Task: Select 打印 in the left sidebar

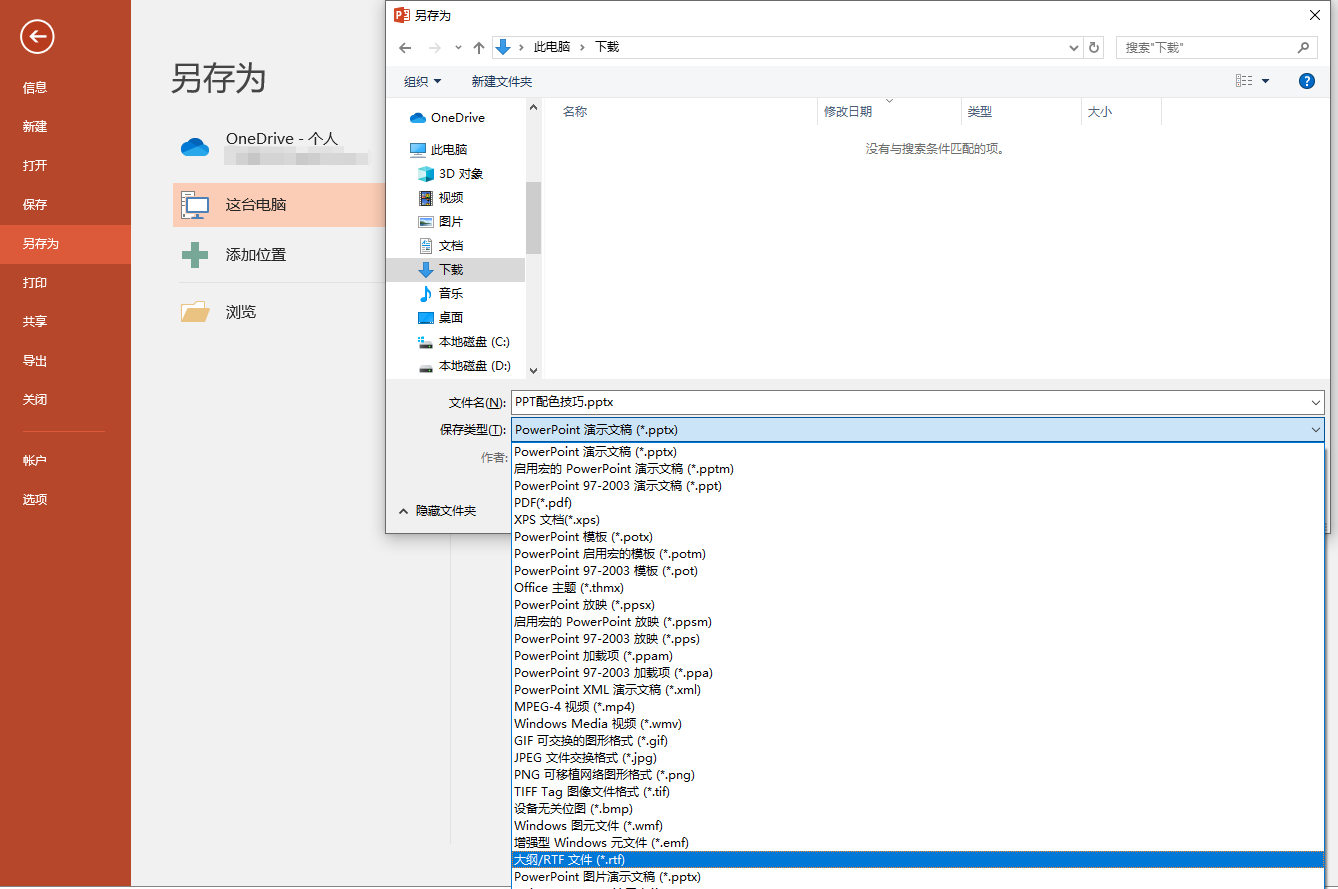Action: pyautogui.click(x=35, y=283)
